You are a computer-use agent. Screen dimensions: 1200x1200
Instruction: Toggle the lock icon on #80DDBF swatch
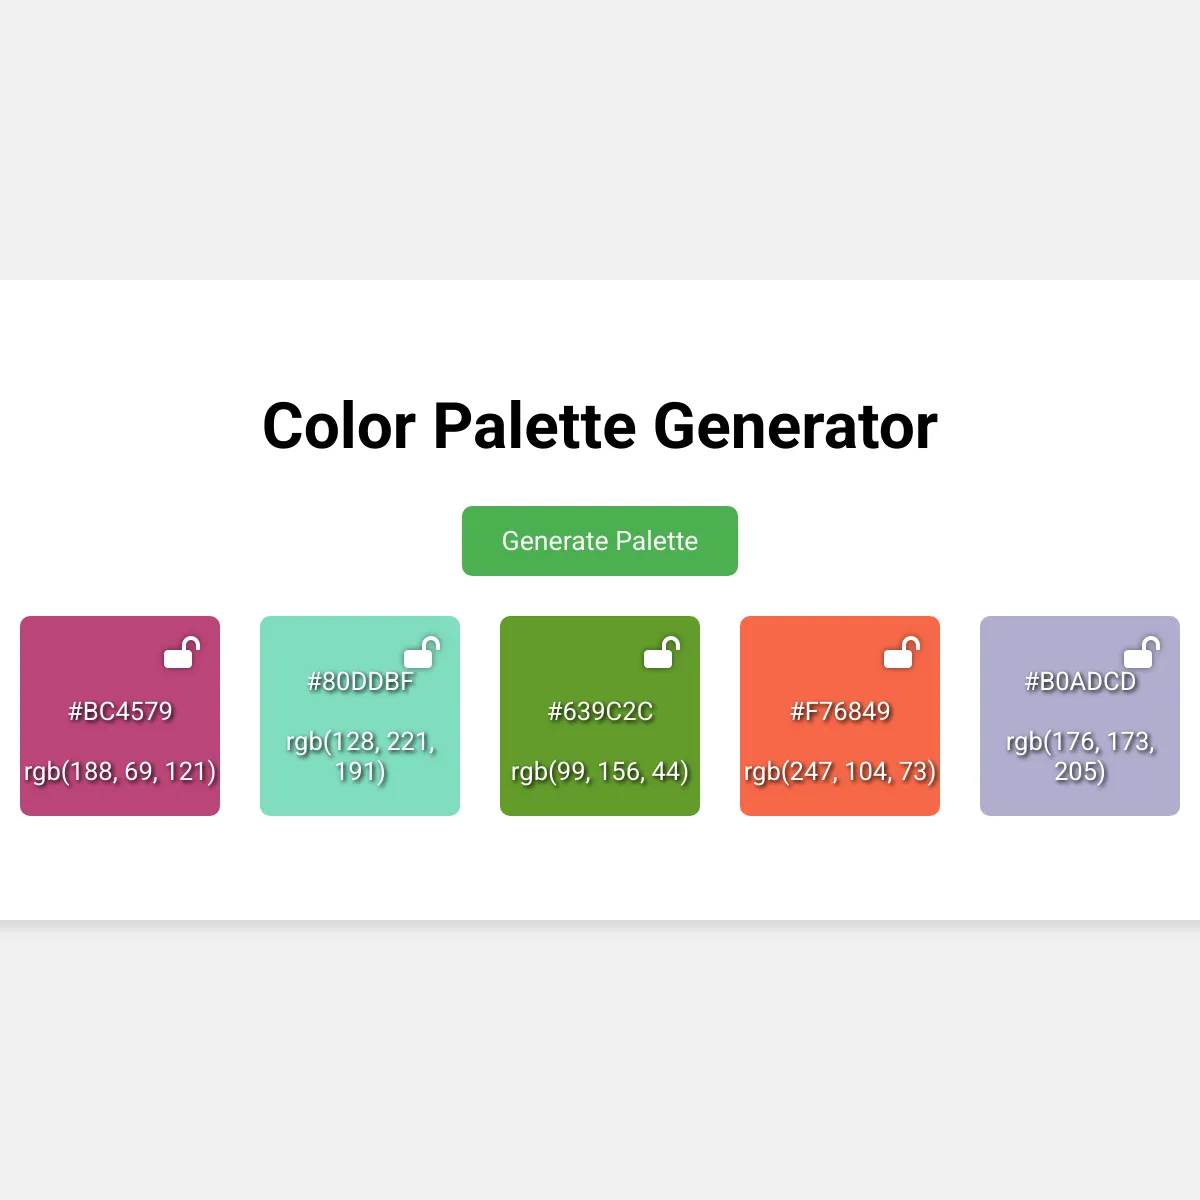pyautogui.click(x=422, y=652)
